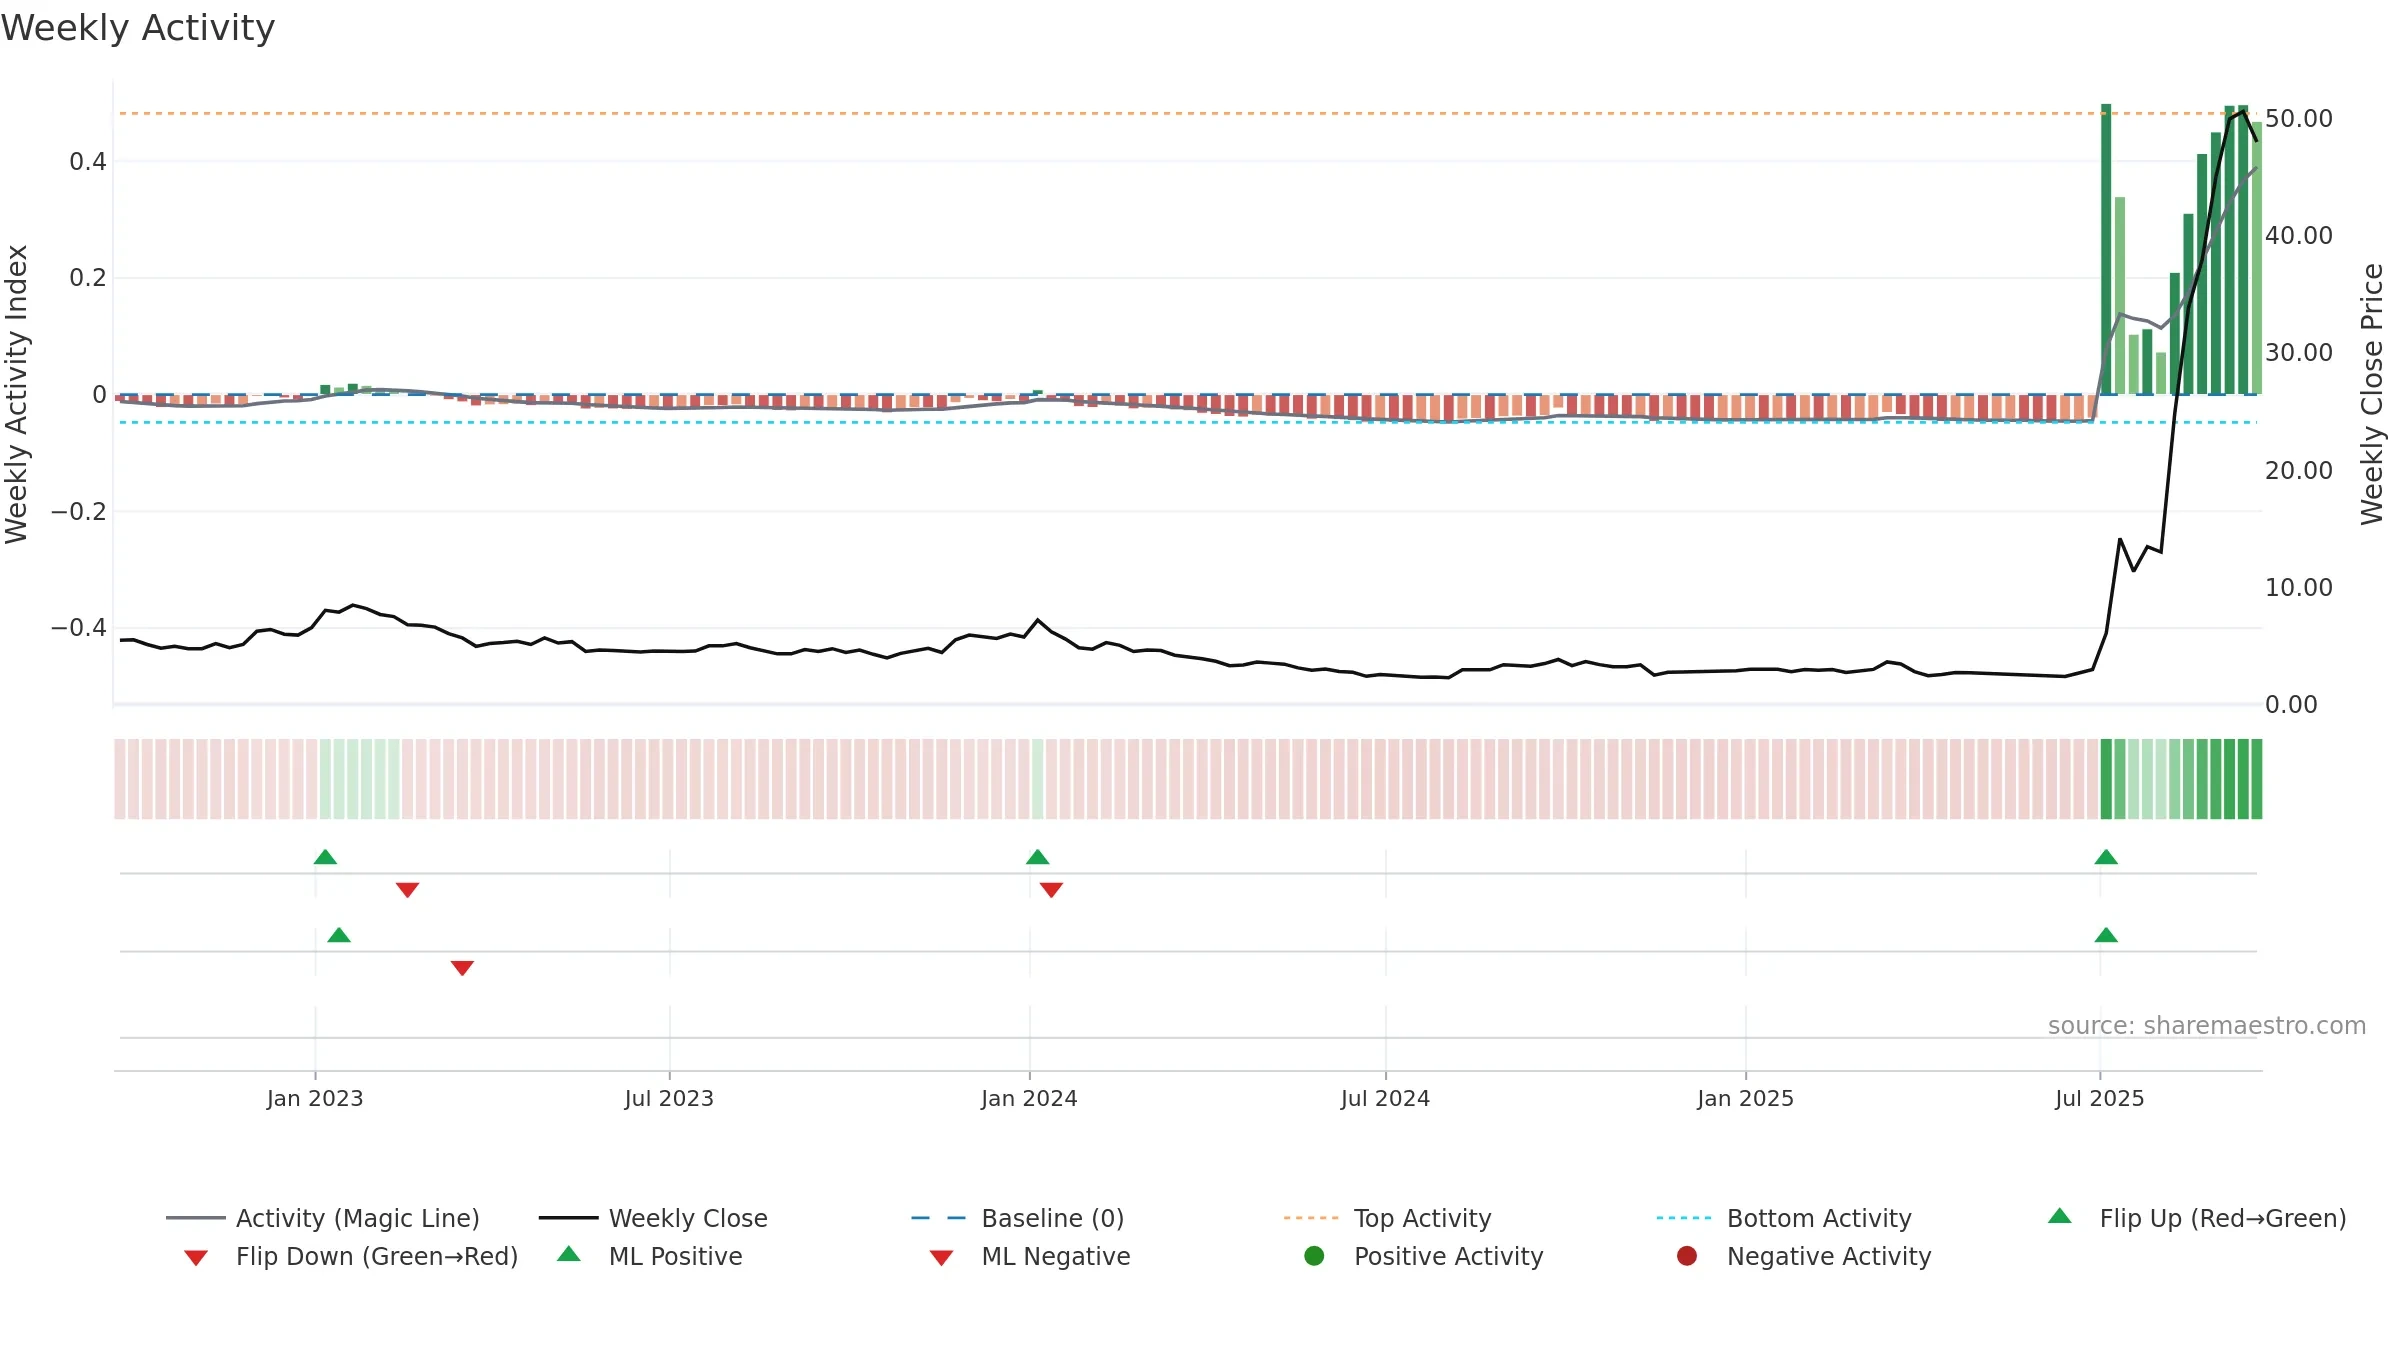The width and height of the screenshot is (2400, 1350).
Task: Click the Flip Down marker just after Jan 2024
Action: click(x=1051, y=890)
